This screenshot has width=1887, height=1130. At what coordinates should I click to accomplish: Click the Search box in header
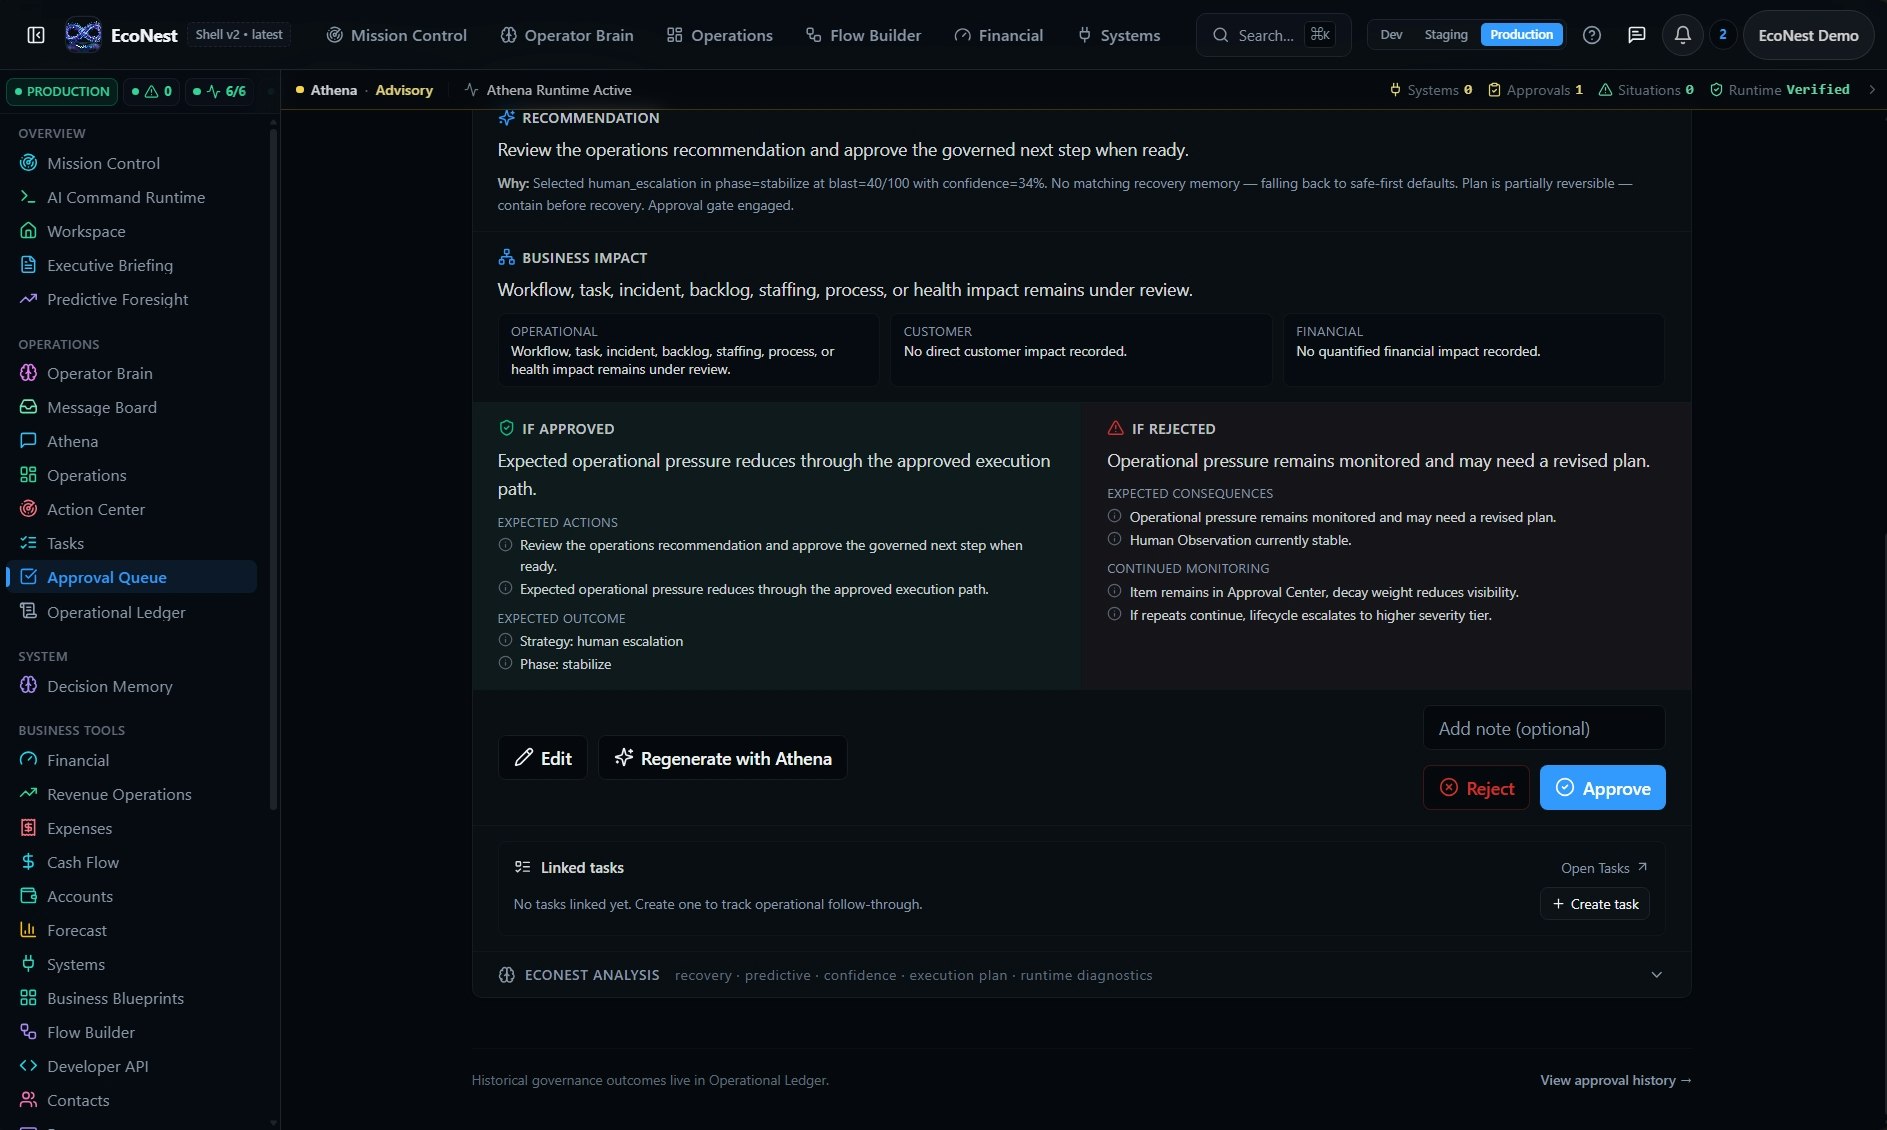click(x=1273, y=35)
